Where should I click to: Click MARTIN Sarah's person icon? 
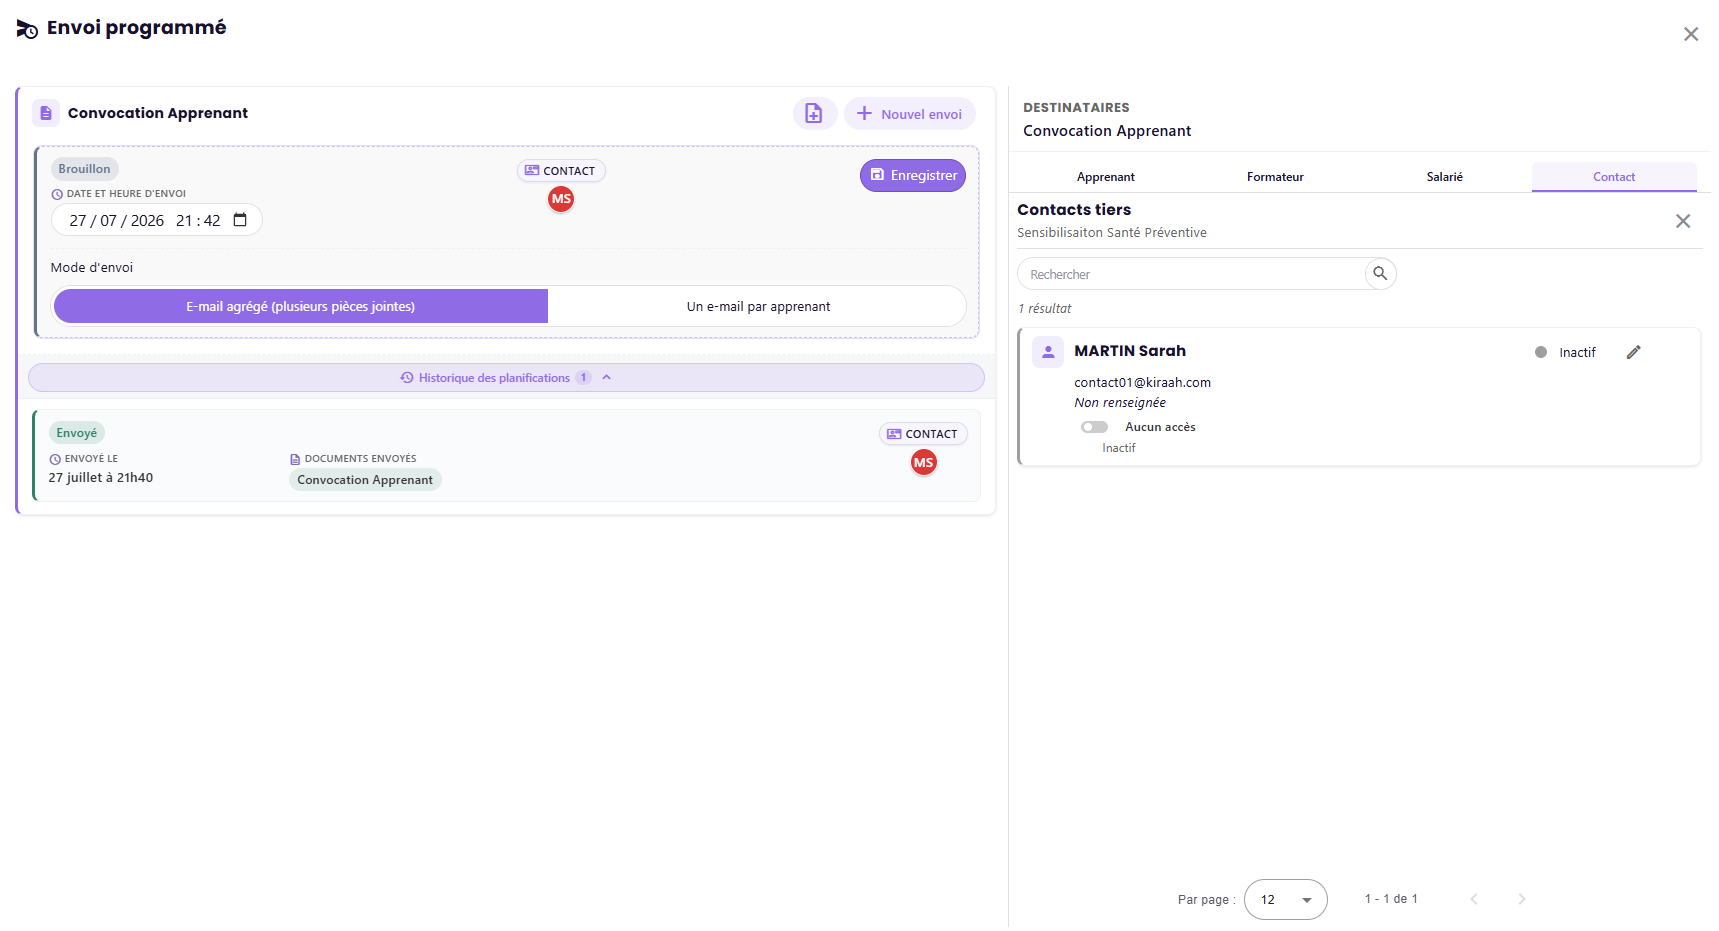pos(1048,352)
